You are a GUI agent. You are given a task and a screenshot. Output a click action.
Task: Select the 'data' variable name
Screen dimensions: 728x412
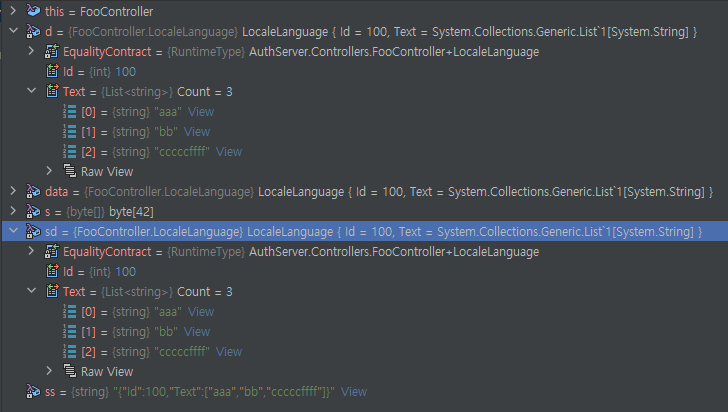57,191
